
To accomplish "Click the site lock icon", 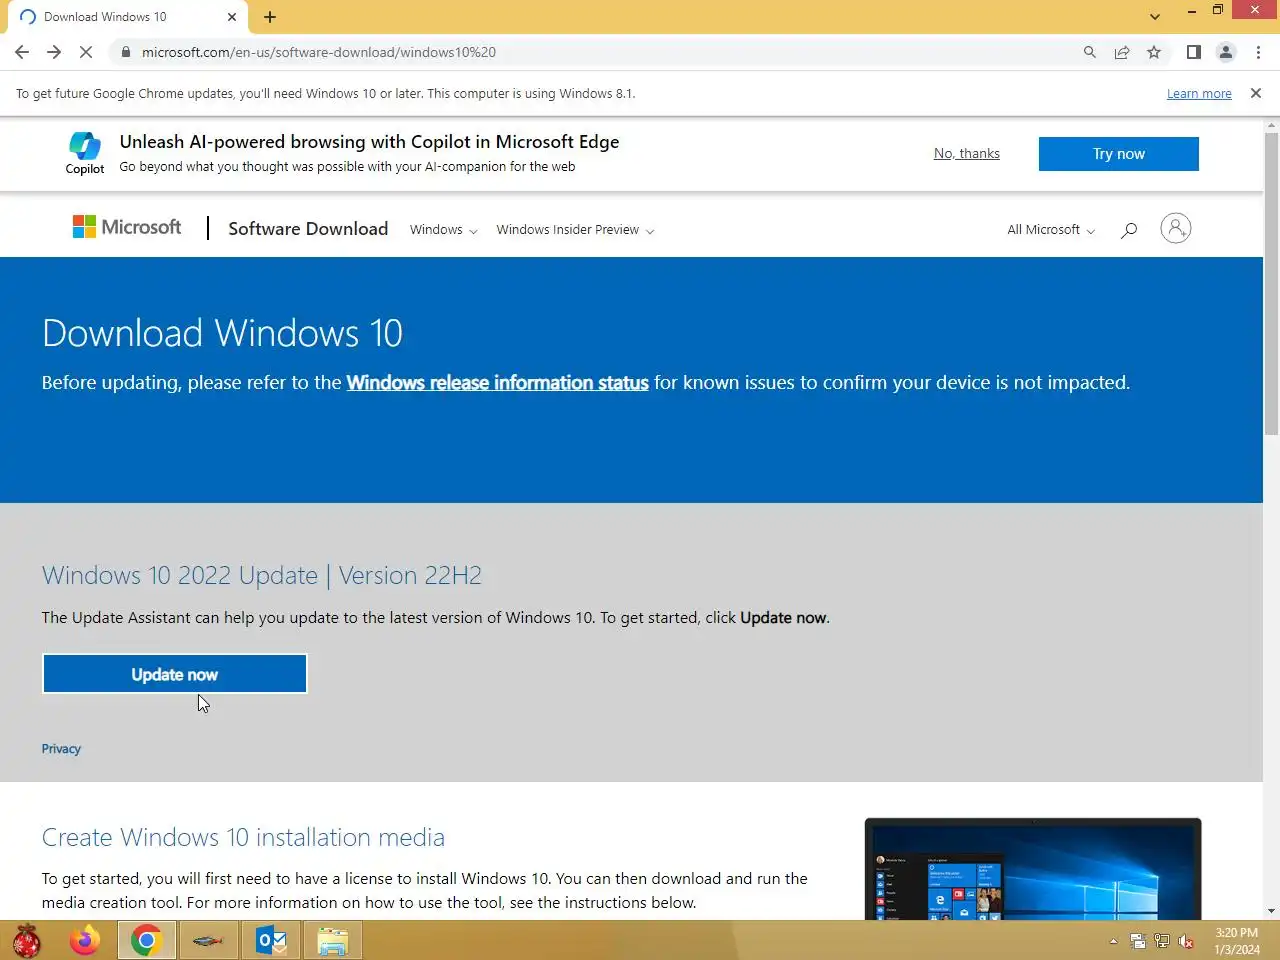I will [x=125, y=52].
